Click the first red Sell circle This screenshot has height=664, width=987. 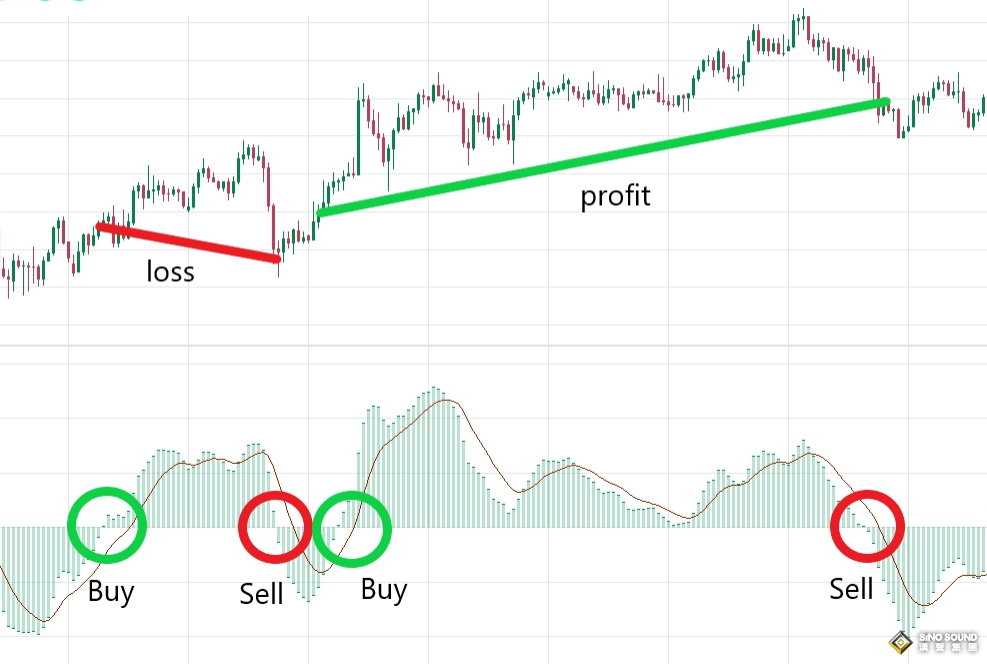[x=276, y=529]
